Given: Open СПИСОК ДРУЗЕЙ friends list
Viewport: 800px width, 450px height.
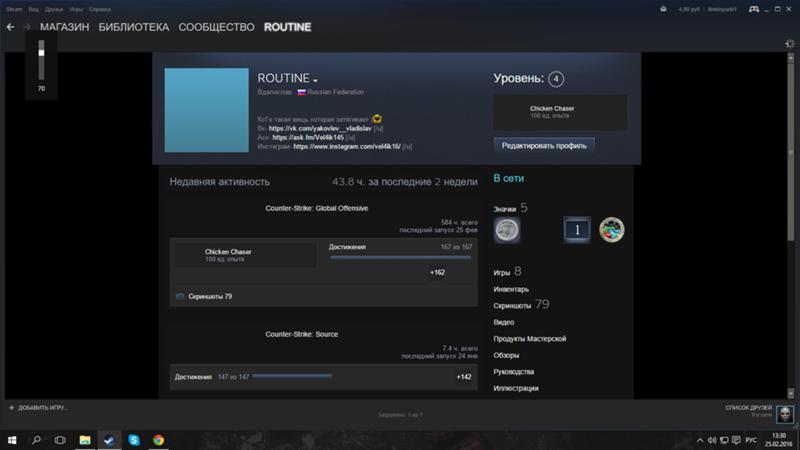Looking at the screenshot, I should tap(748, 408).
